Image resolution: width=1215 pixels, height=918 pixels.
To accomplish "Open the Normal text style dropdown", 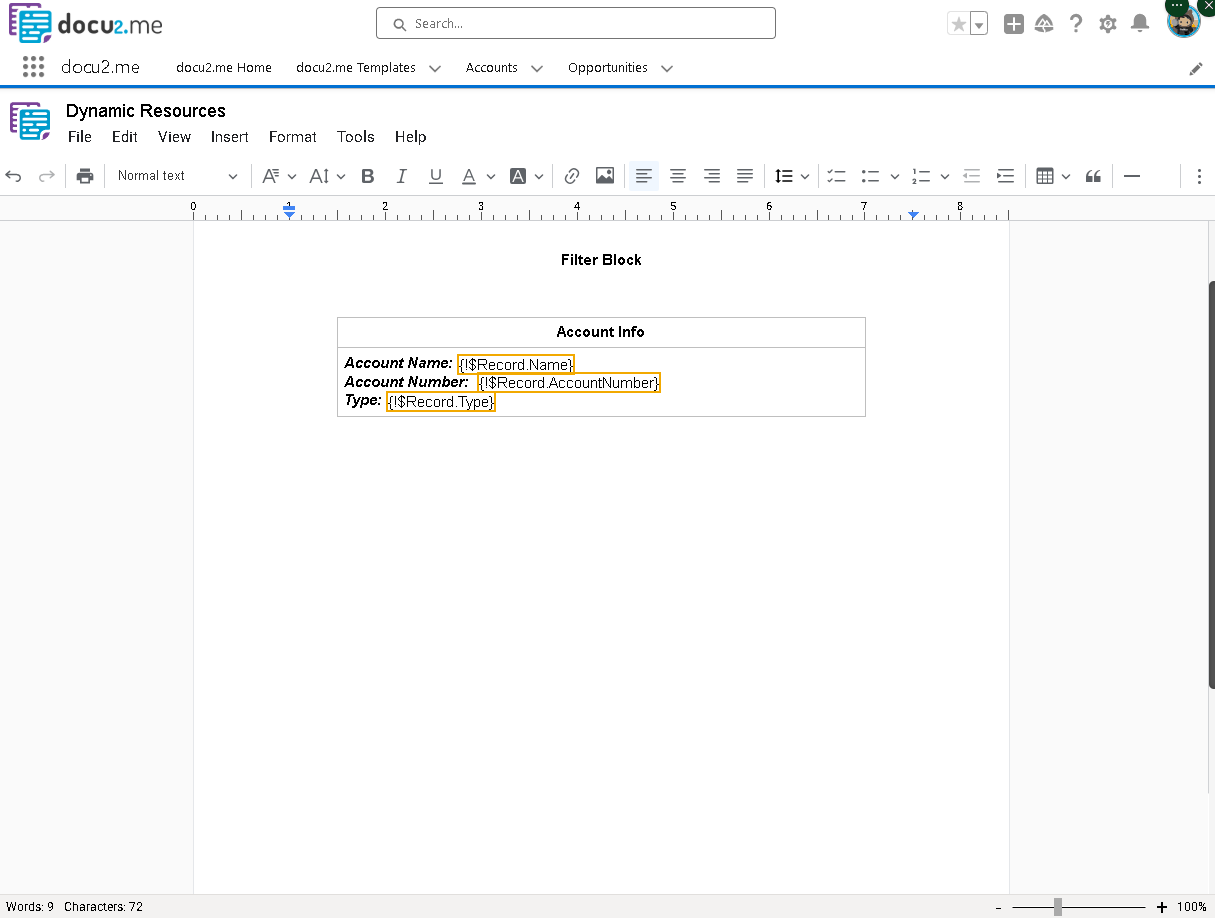I will point(177,176).
